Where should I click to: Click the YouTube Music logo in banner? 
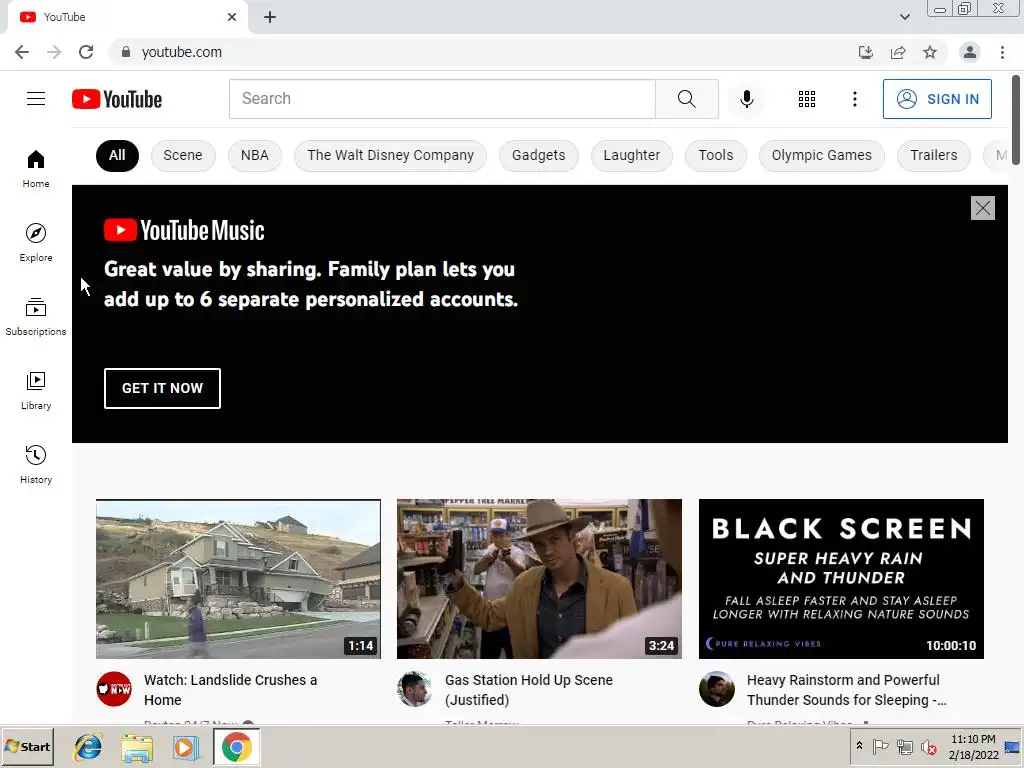(184, 230)
